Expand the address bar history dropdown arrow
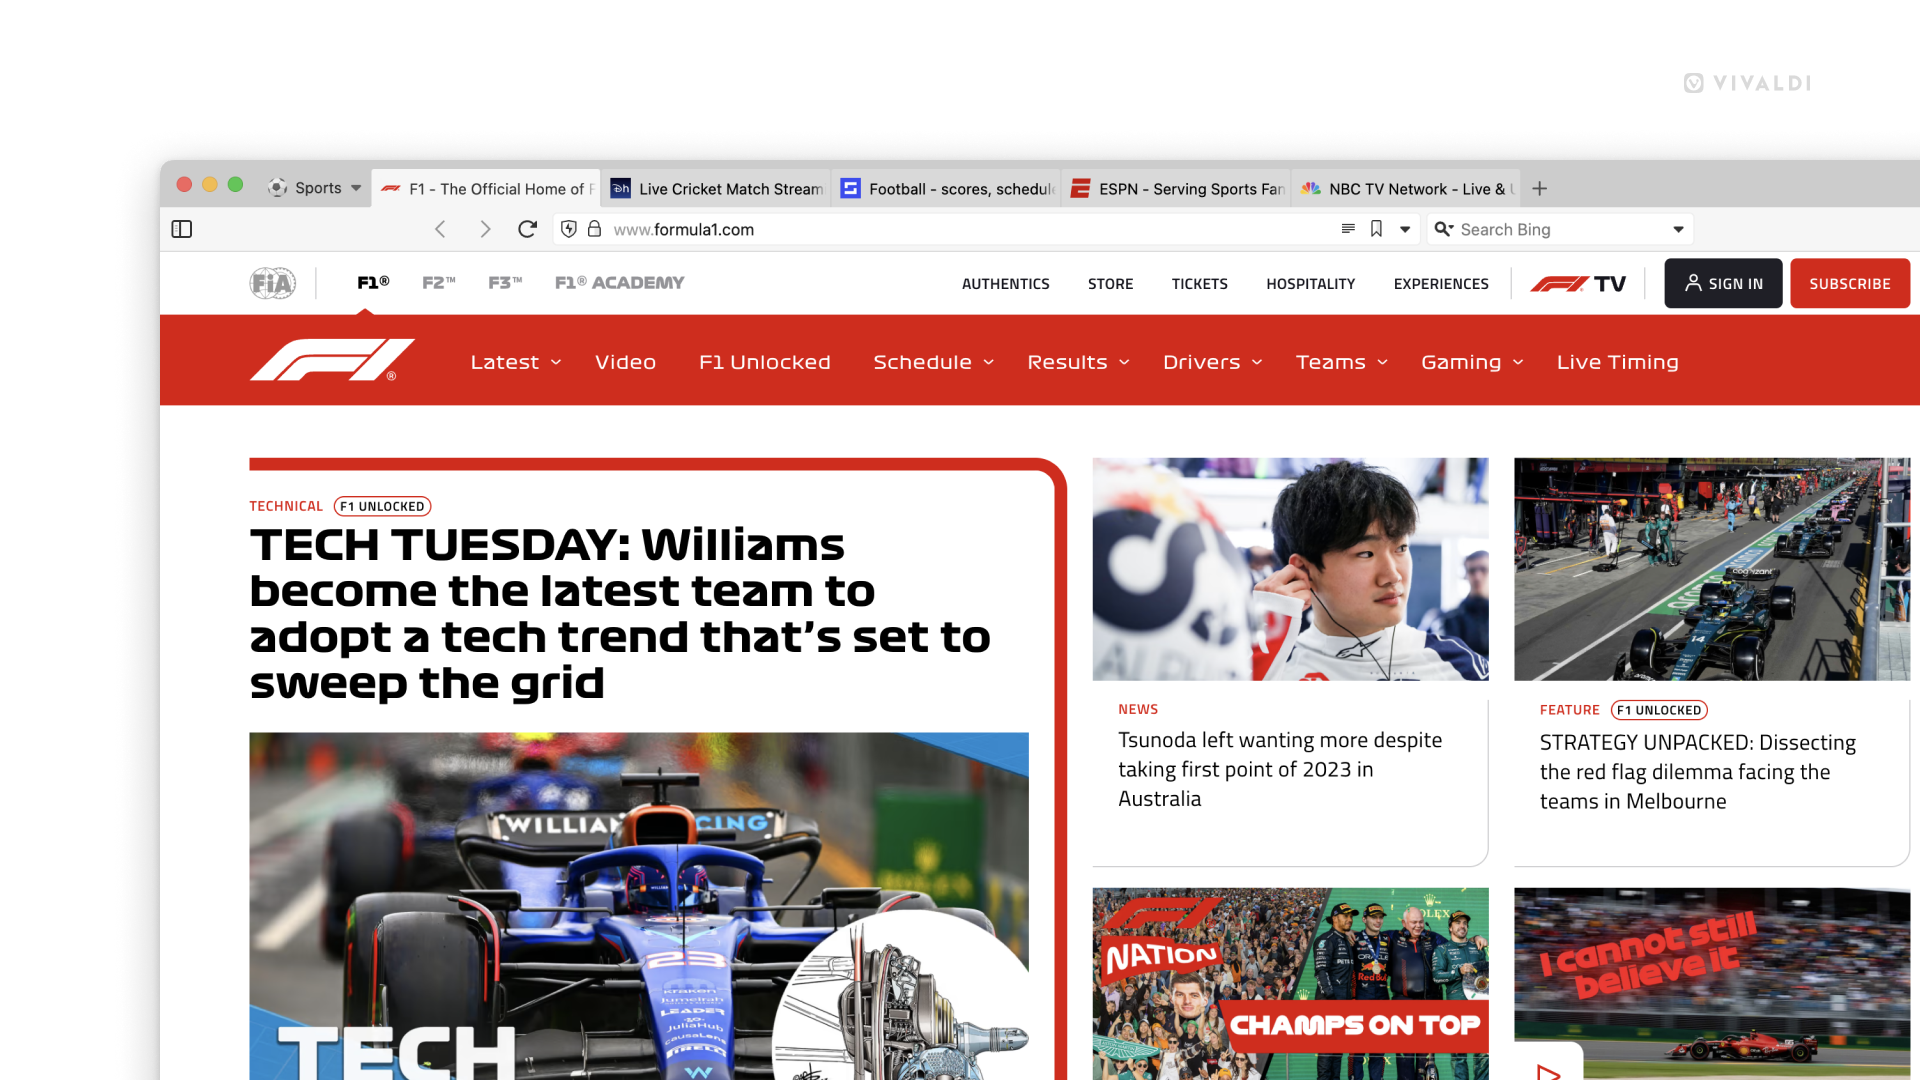Screen dimensions: 1920x1080 pos(1405,230)
